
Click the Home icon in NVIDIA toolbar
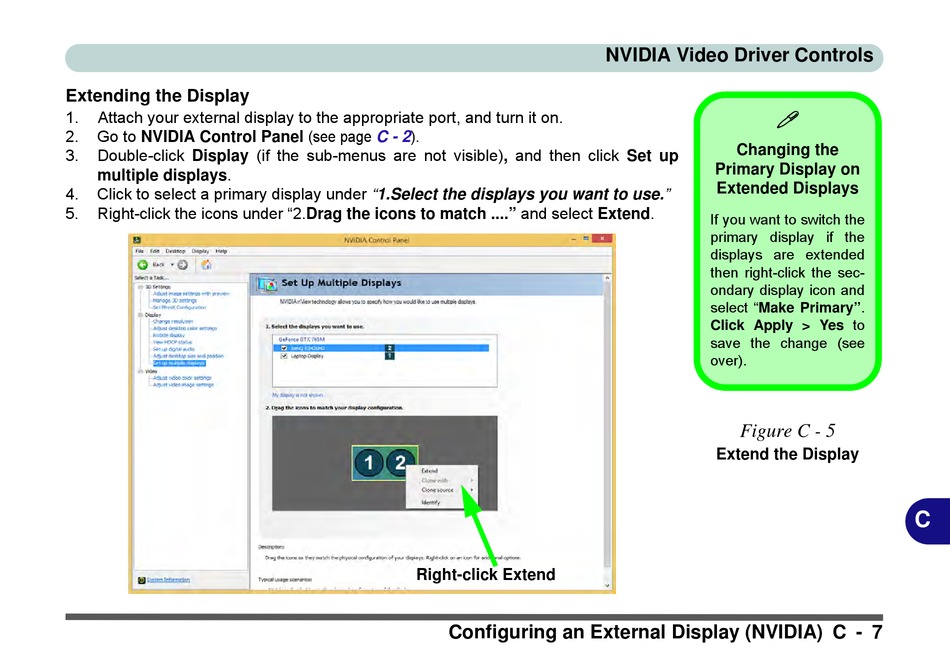pos(206,264)
